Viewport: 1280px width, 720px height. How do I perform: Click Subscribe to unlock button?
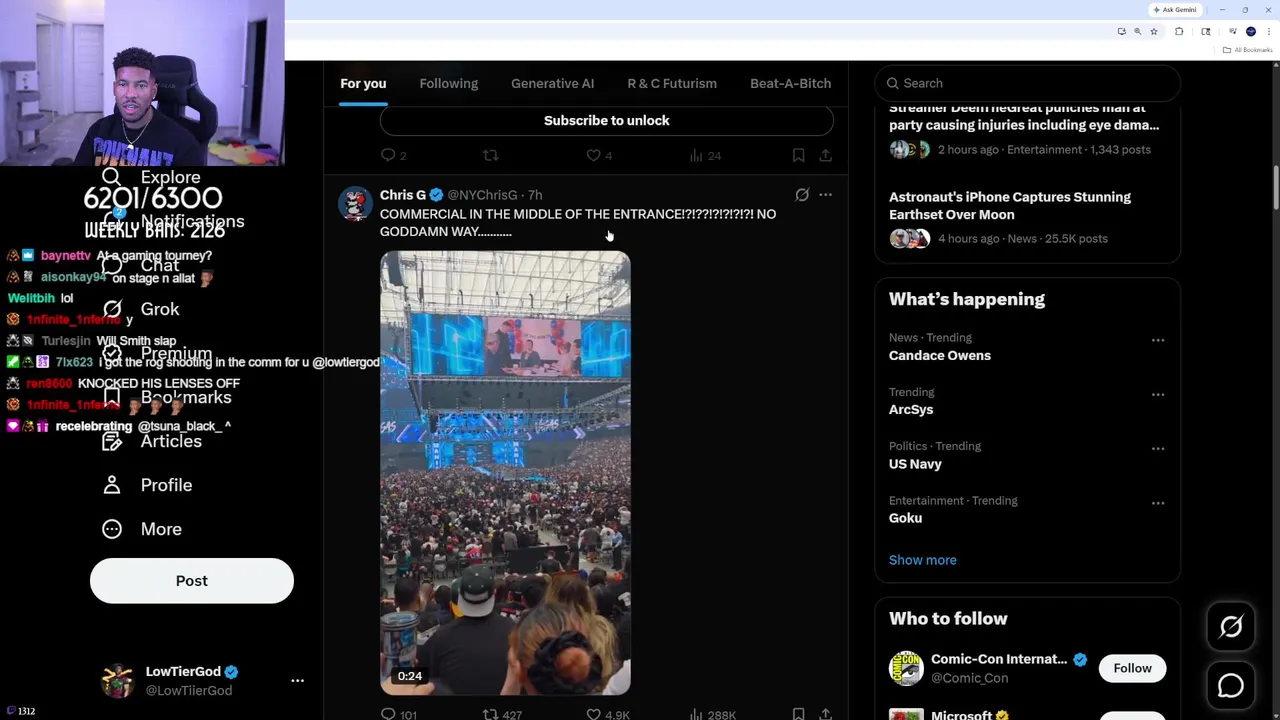click(607, 120)
